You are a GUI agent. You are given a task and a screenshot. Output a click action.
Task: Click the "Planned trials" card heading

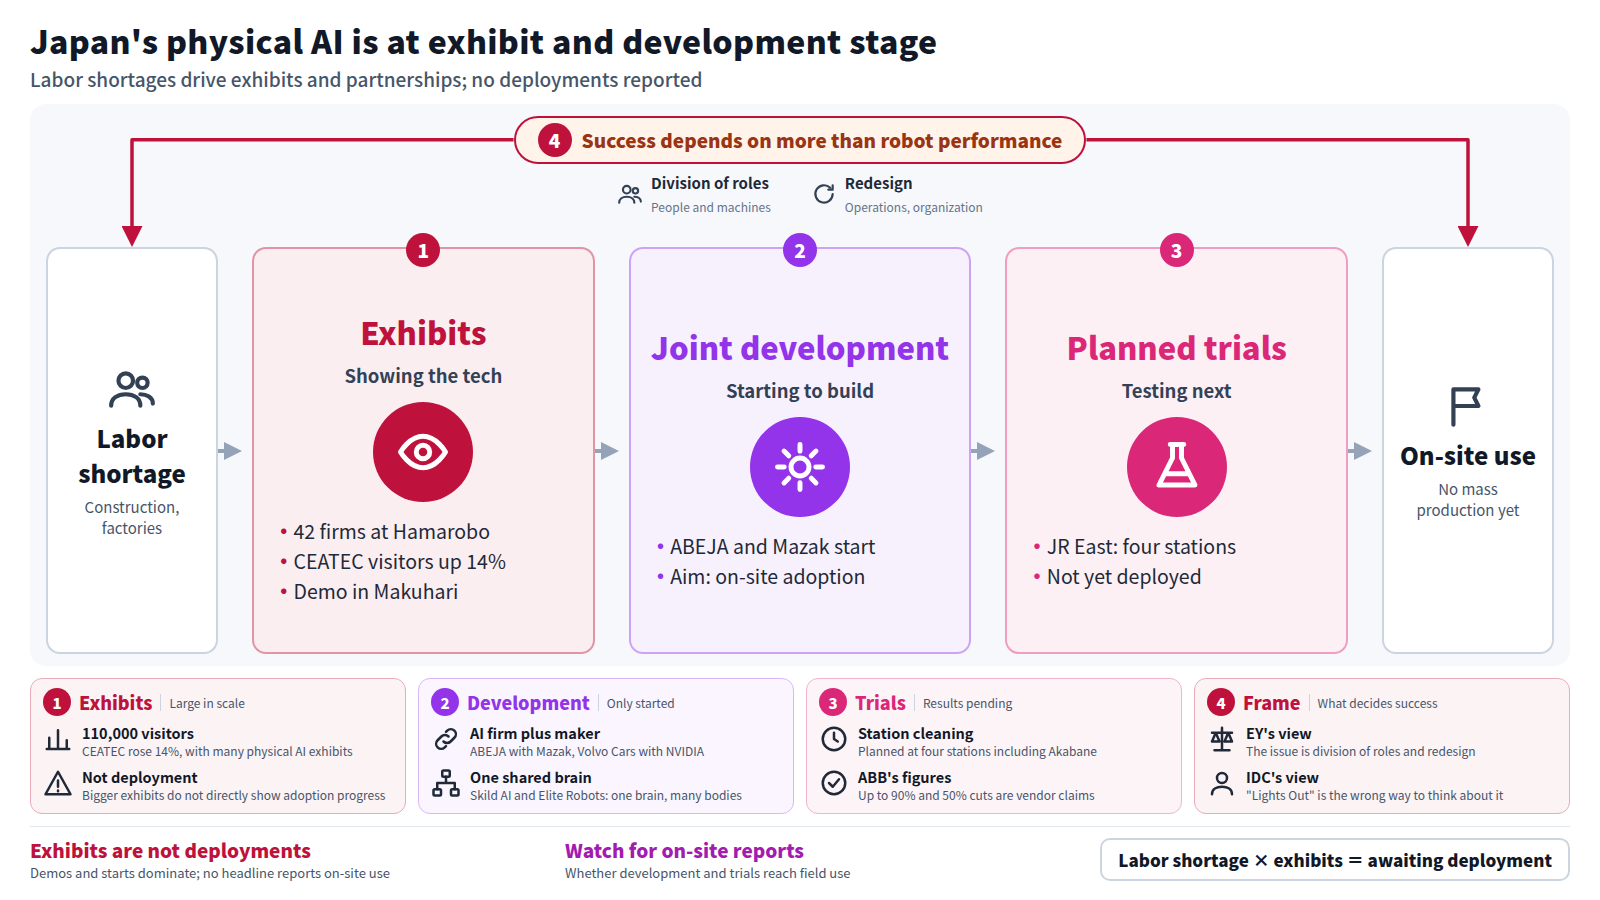1177,348
